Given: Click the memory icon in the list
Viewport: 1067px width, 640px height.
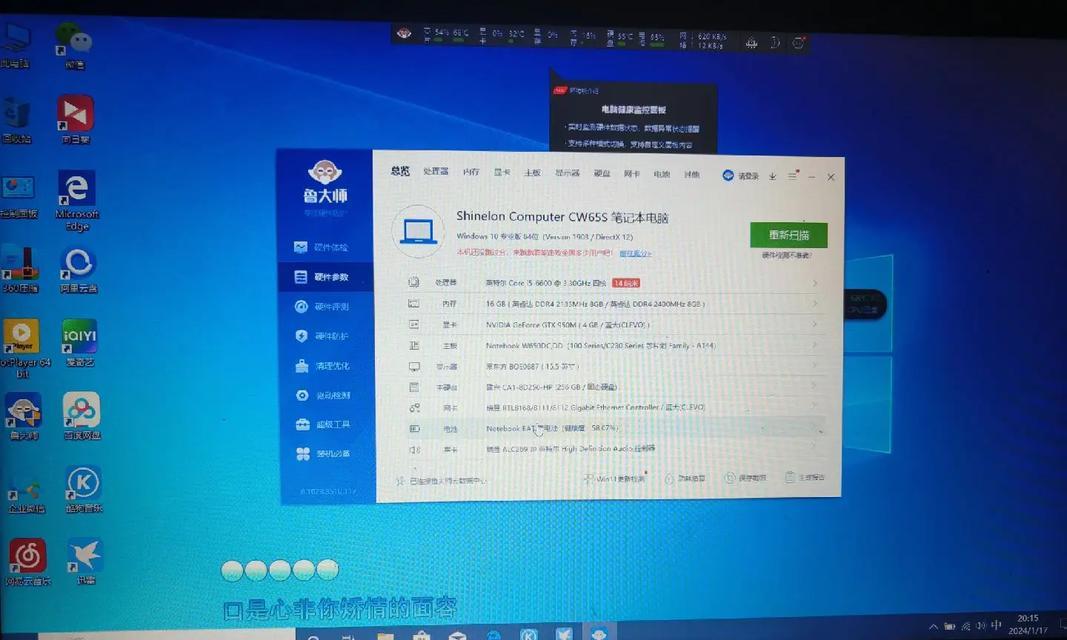Looking at the screenshot, I should tap(413, 303).
